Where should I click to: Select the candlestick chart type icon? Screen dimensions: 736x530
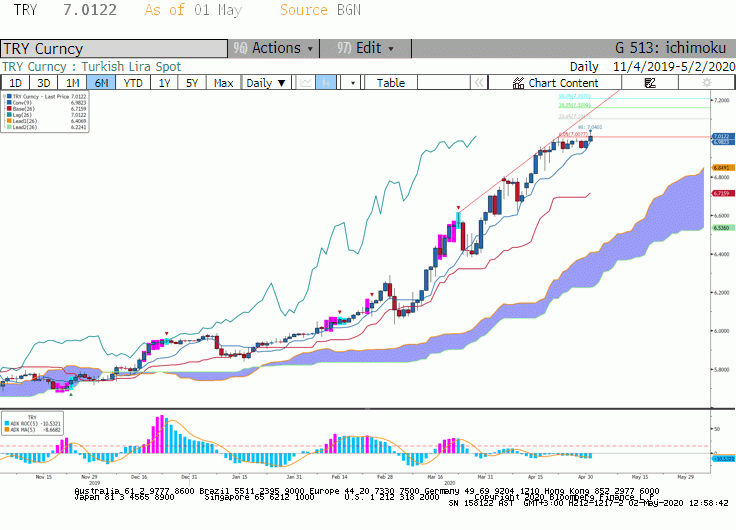pos(326,83)
